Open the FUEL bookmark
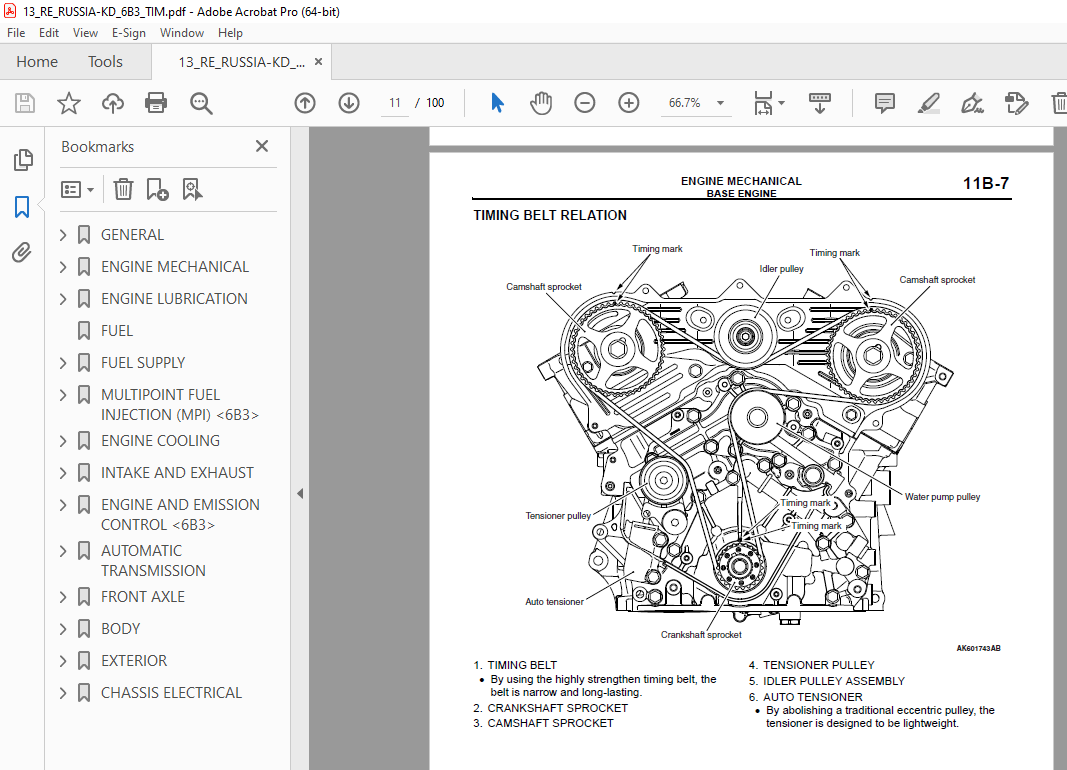The width and height of the screenshot is (1067, 770). pos(116,331)
